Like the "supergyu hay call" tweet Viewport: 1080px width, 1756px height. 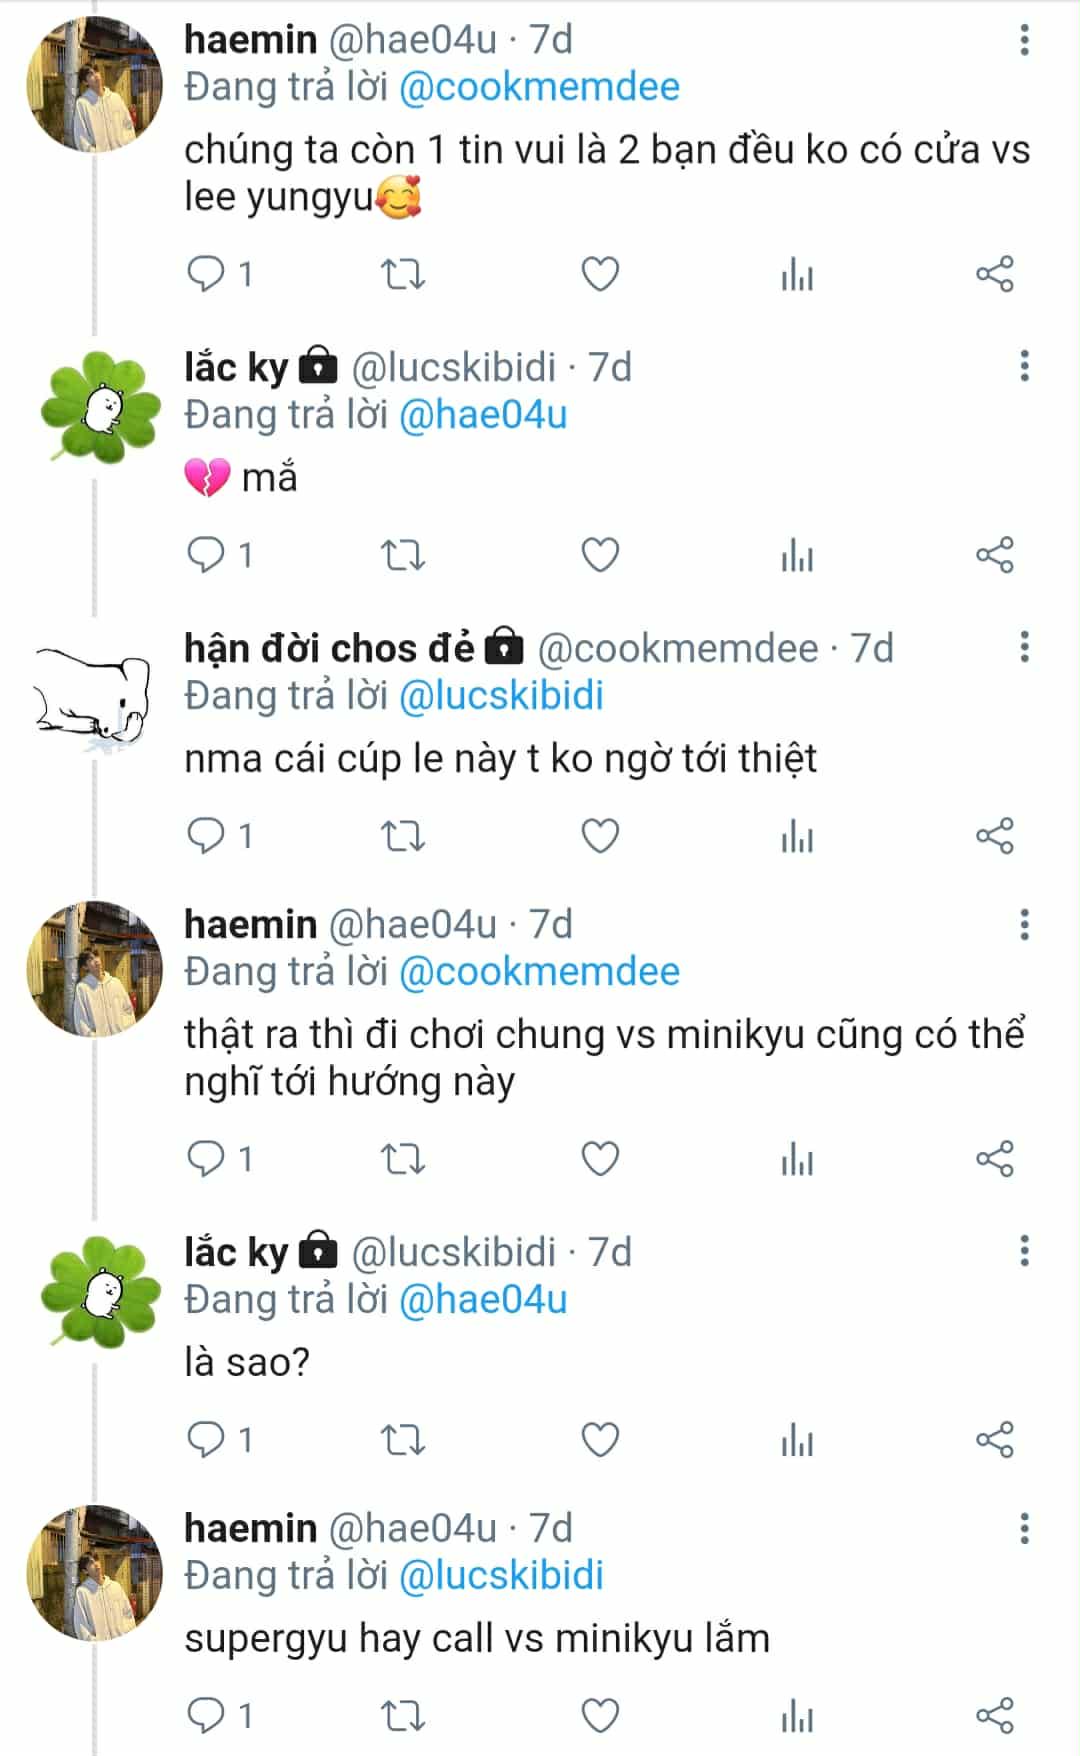[600, 1716]
